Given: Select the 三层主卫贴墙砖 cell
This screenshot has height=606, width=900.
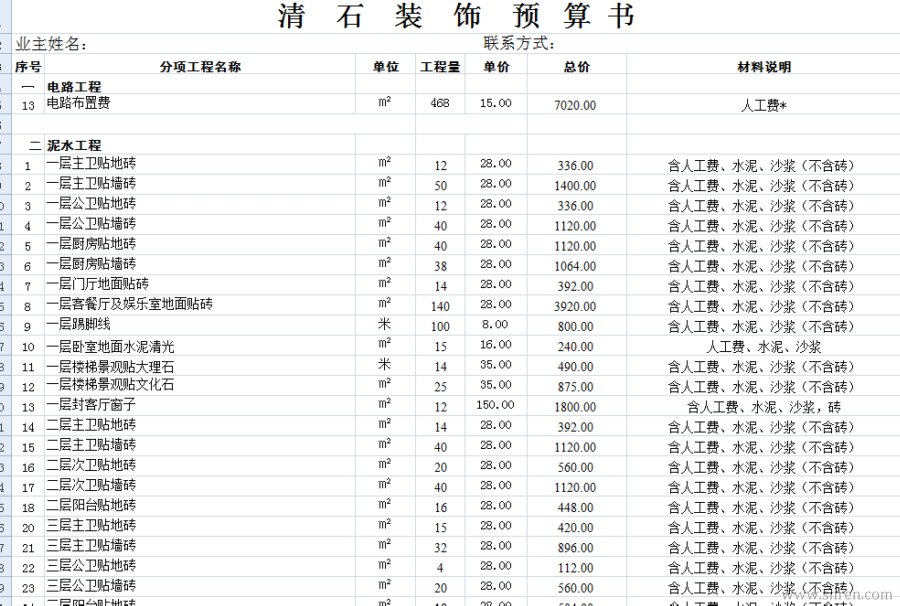Looking at the screenshot, I should pyautogui.click(x=200, y=546).
